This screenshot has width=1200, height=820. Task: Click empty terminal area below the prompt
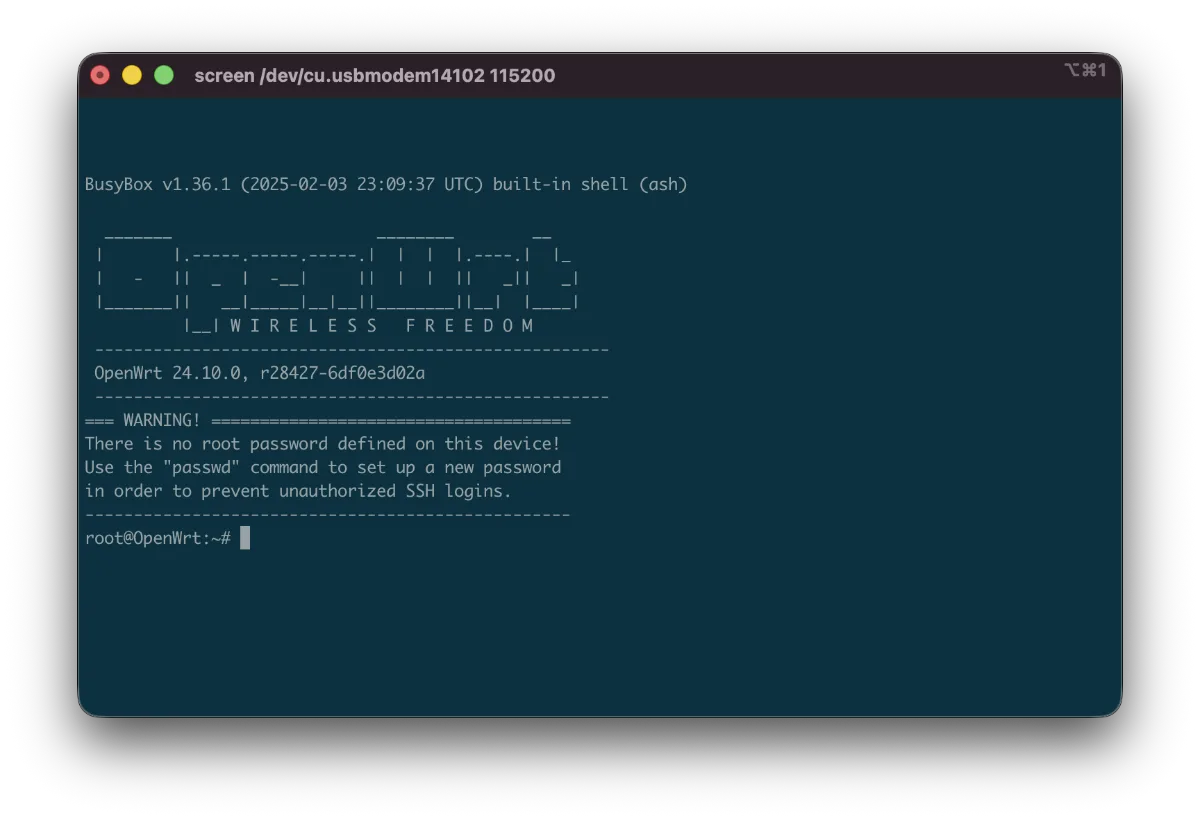point(600,630)
